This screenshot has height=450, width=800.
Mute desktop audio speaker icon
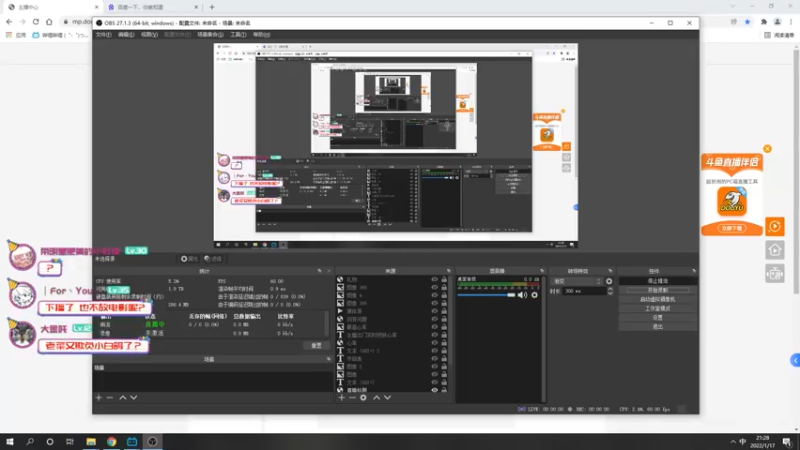(x=522, y=295)
